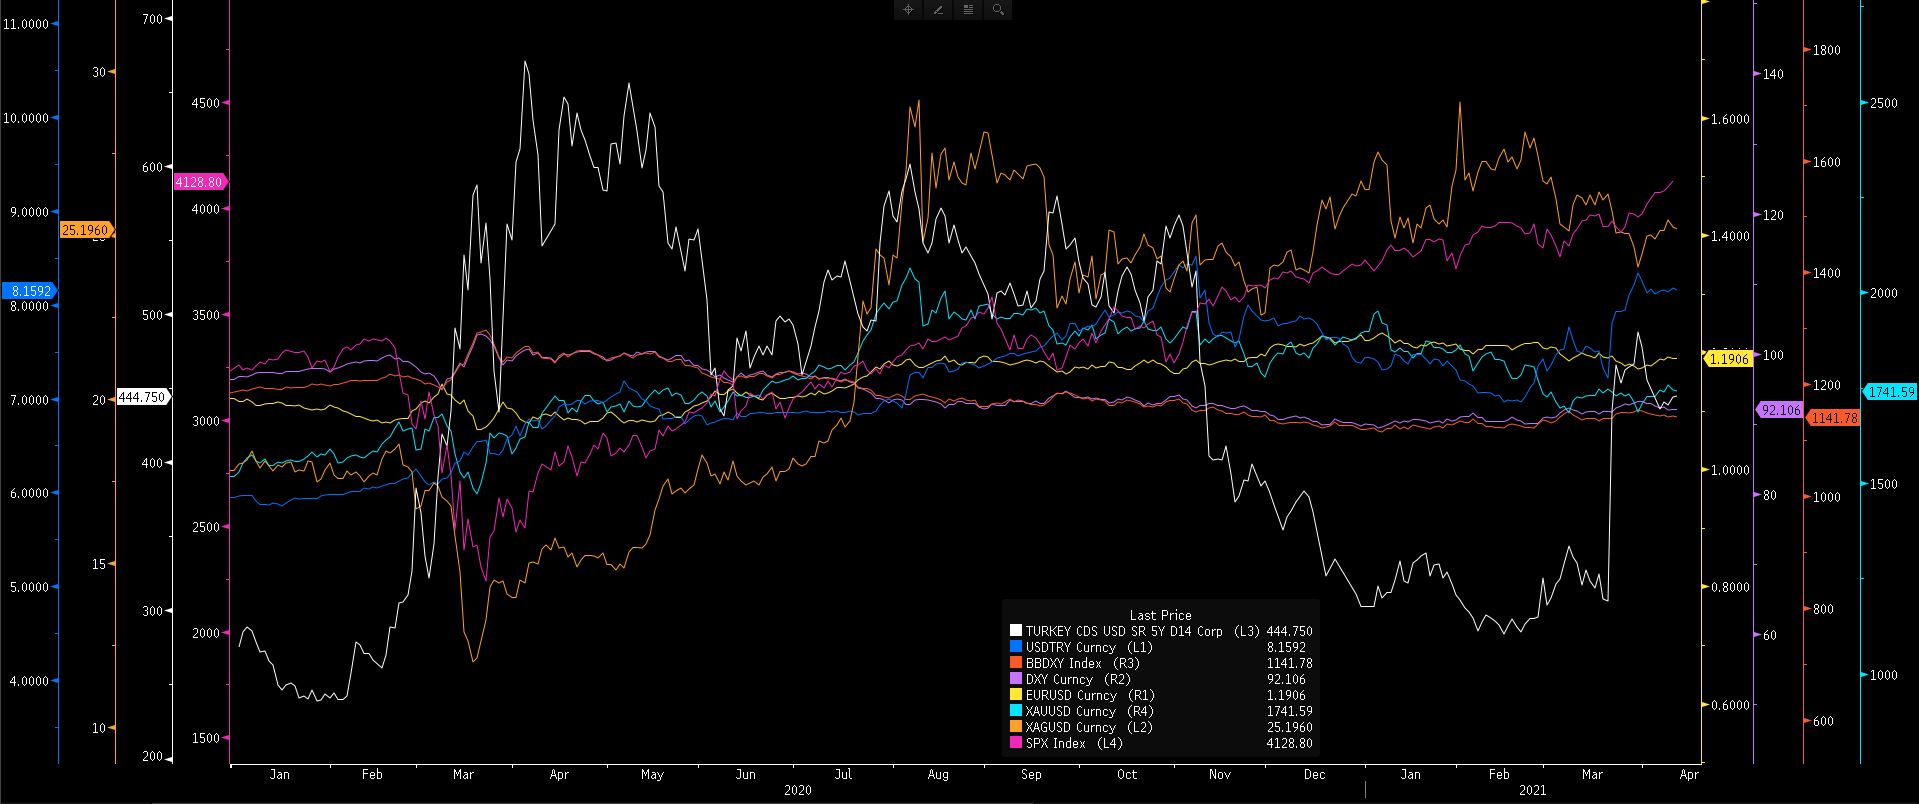The height and width of the screenshot is (804, 1919).
Task: Activate the magnifier zoom tool icon
Action: 998,10
